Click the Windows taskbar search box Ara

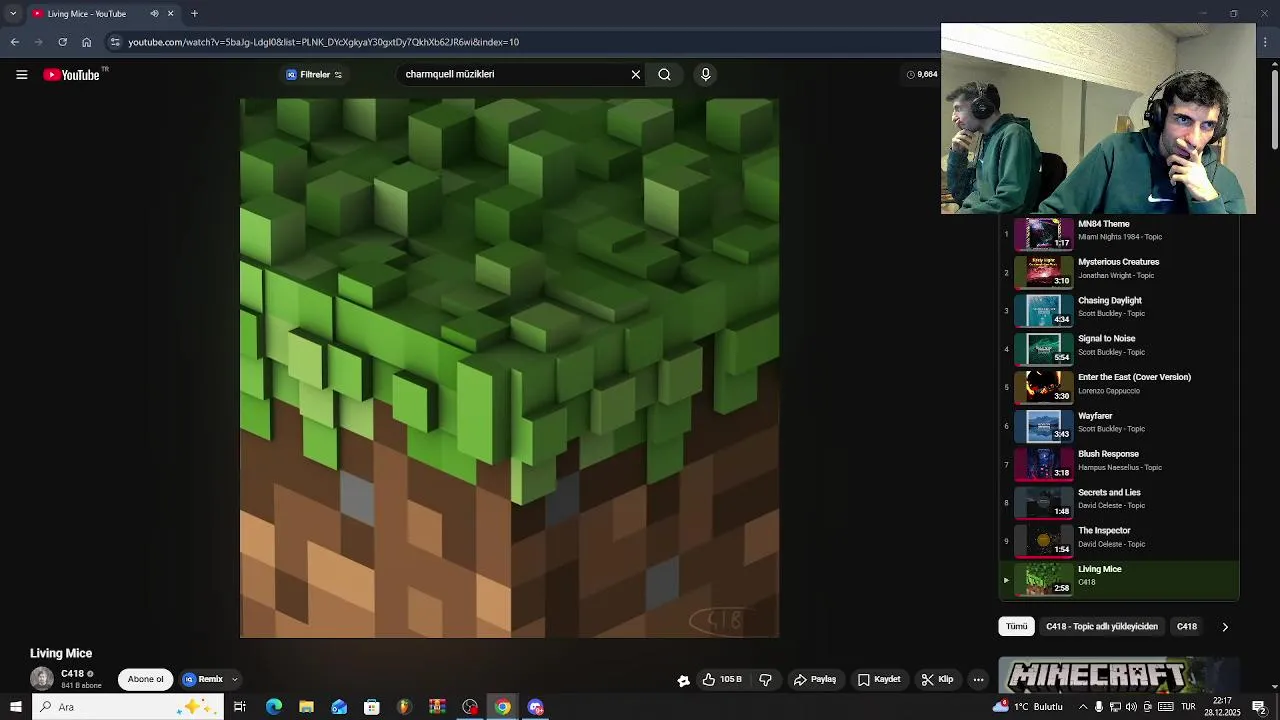128,707
